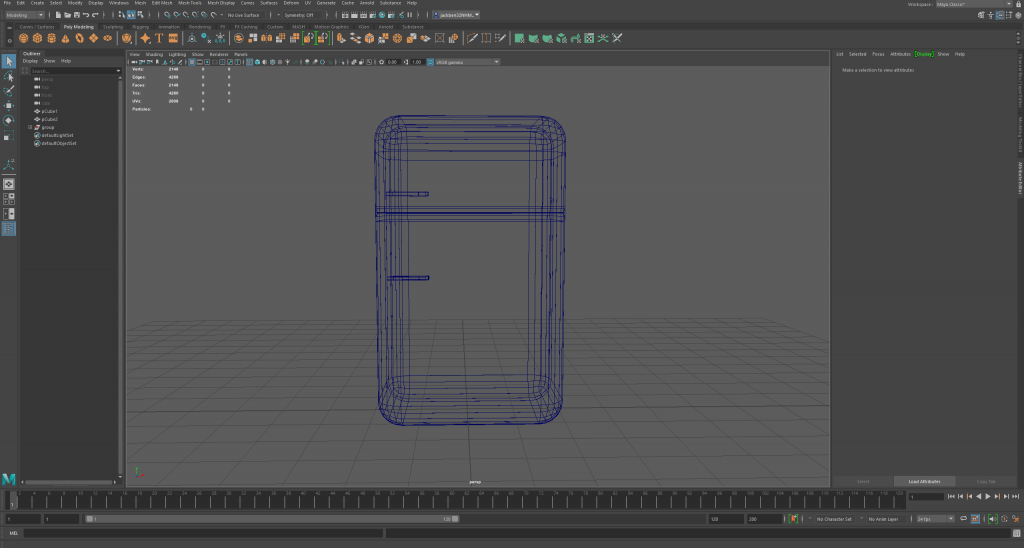Create polygon text with the T icon
This screenshot has height=548, width=1024.
[159, 38]
